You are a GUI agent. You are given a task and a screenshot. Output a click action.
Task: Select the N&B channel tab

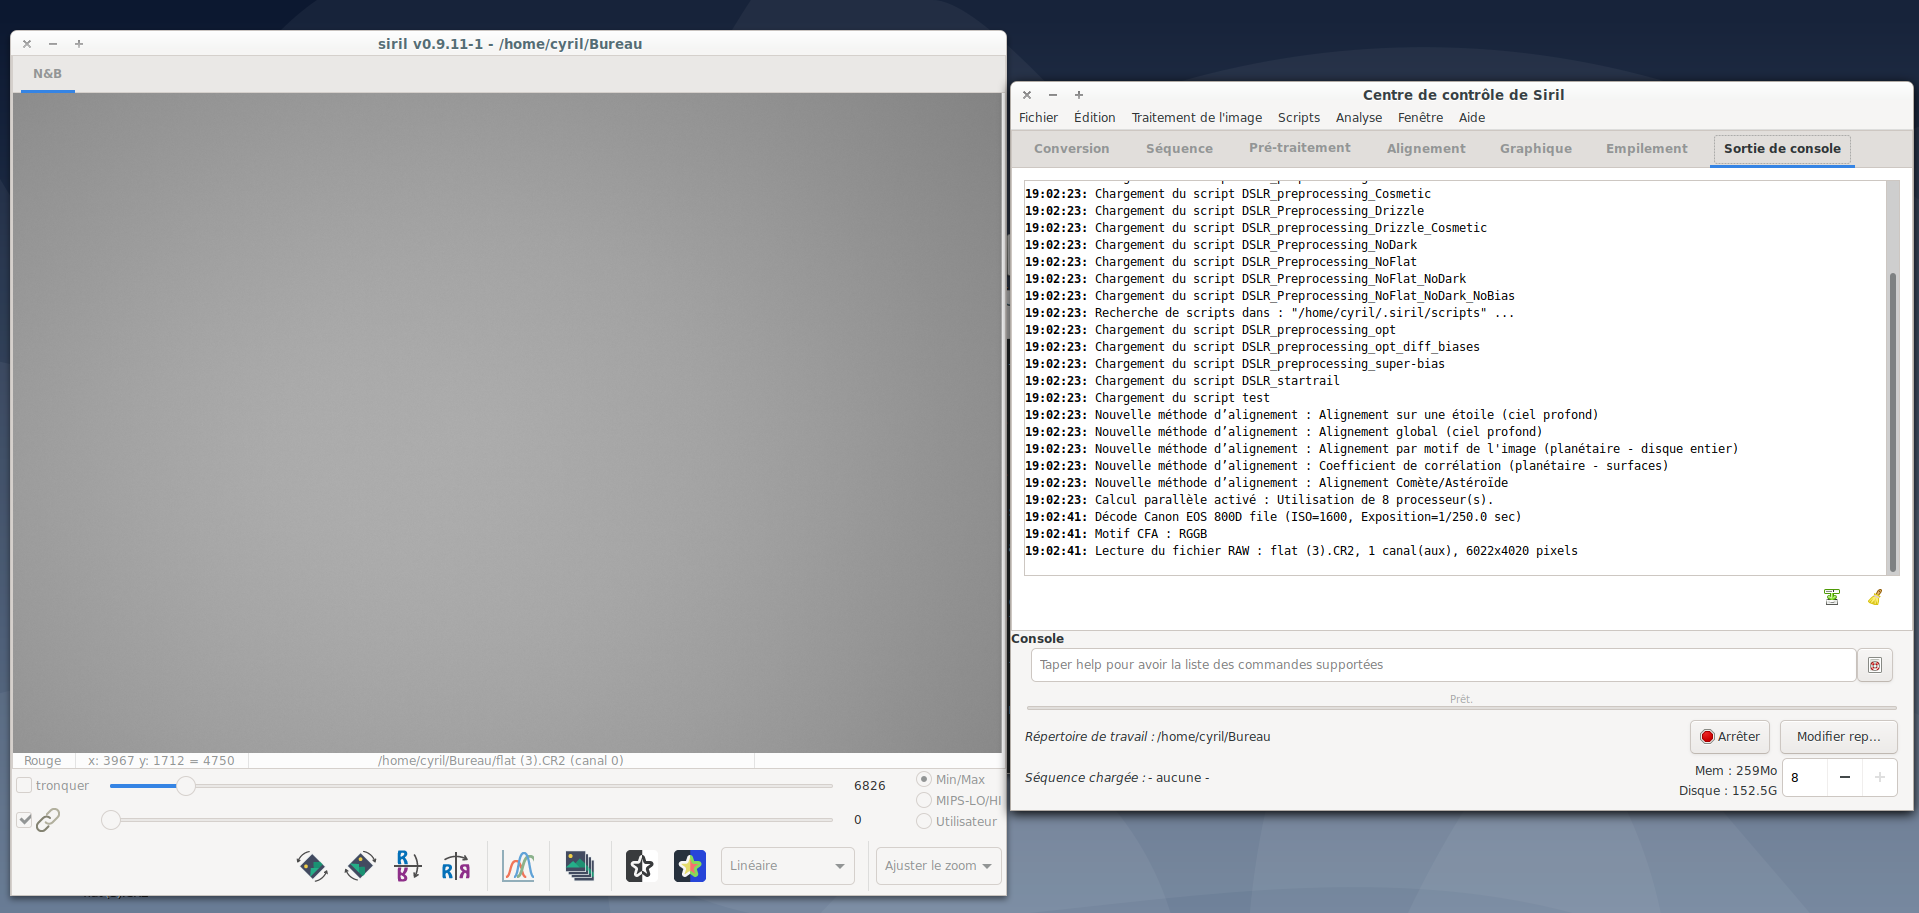tap(47, 74)
